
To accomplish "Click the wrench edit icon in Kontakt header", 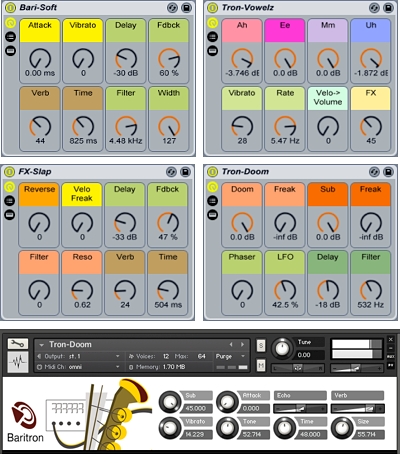I will [18, 344].
